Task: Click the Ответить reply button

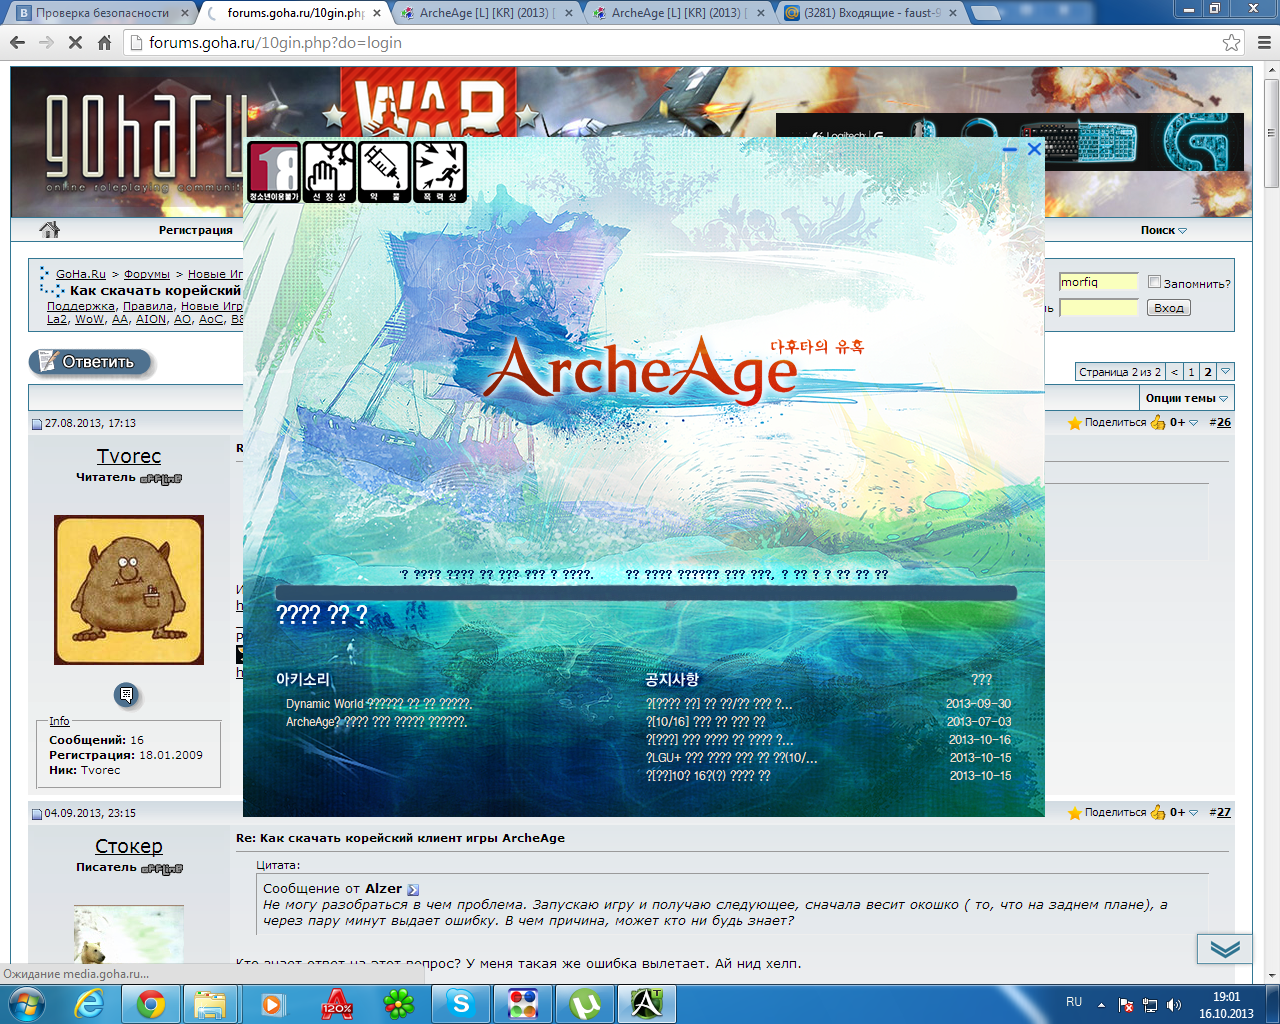Action: 89,362
